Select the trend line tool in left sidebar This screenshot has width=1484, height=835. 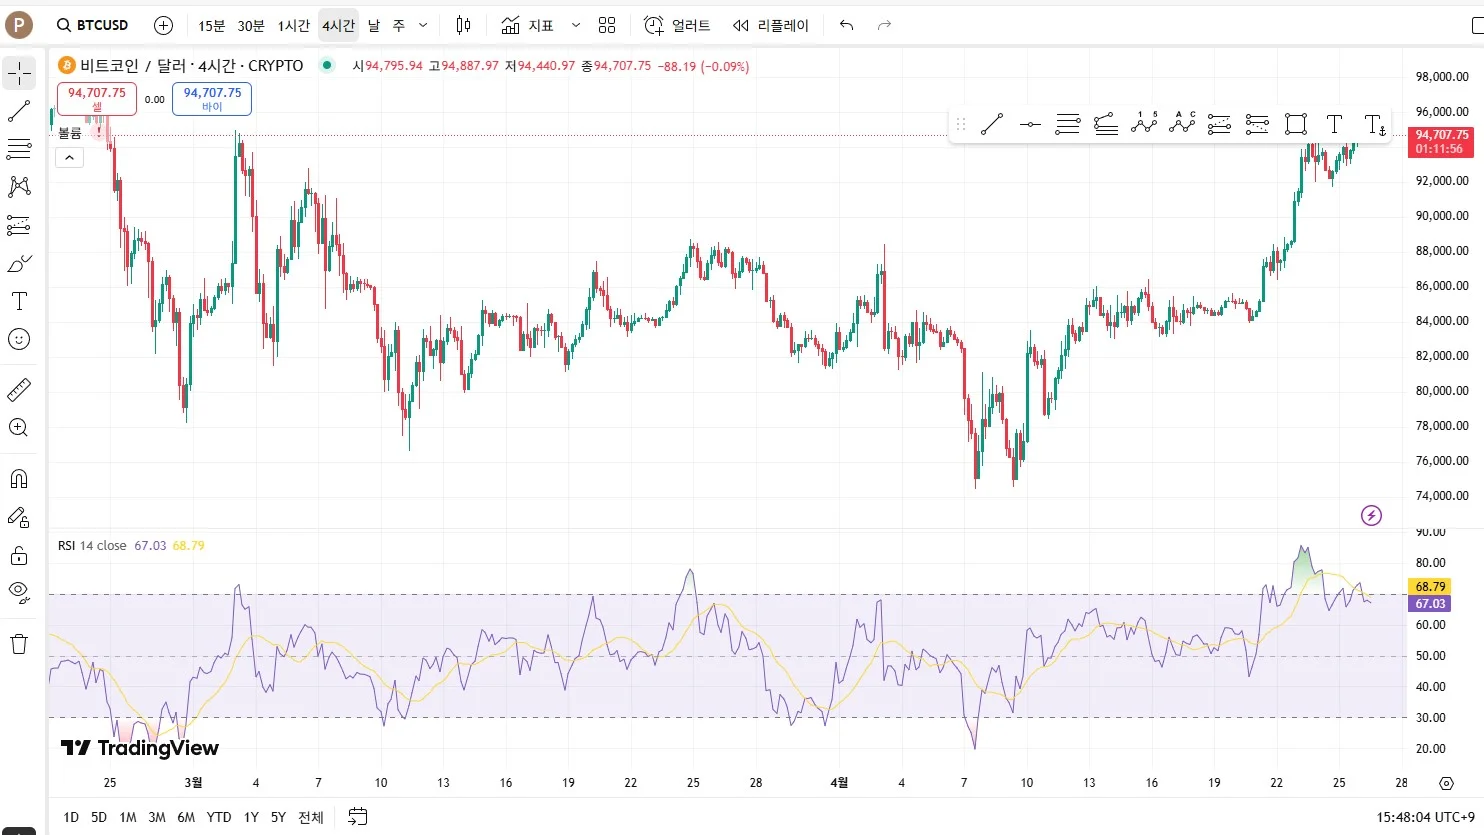click(x=19, y=111)
